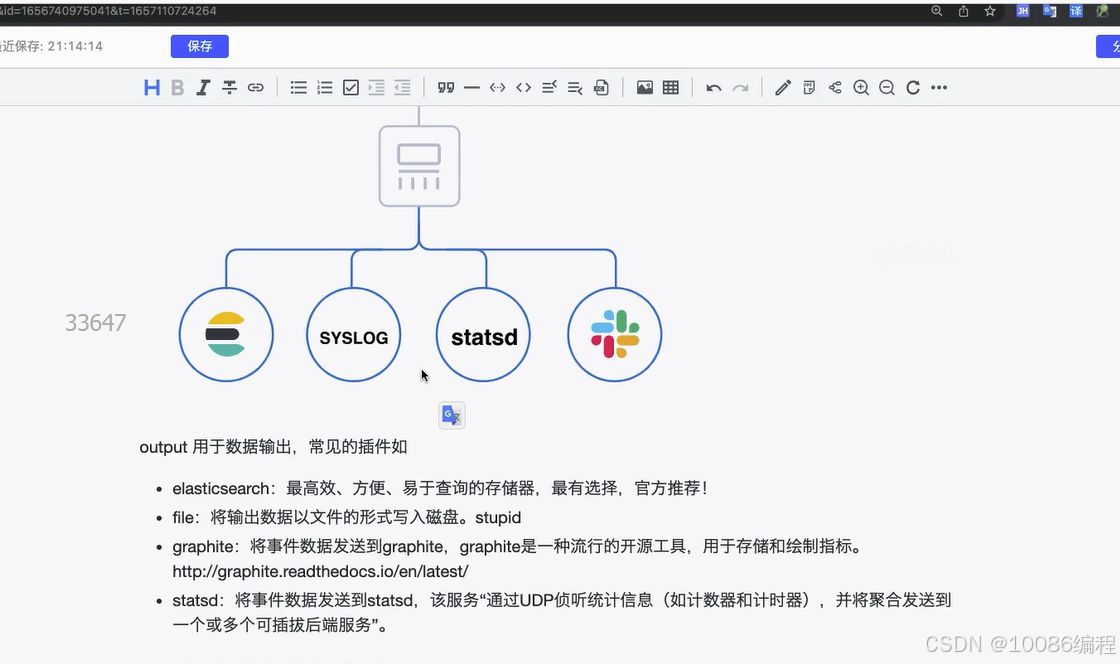The height and width of the screenshot is (664, 1120).
Task: Insert inline code with angle brackets icon
Action: click(524, 88)
